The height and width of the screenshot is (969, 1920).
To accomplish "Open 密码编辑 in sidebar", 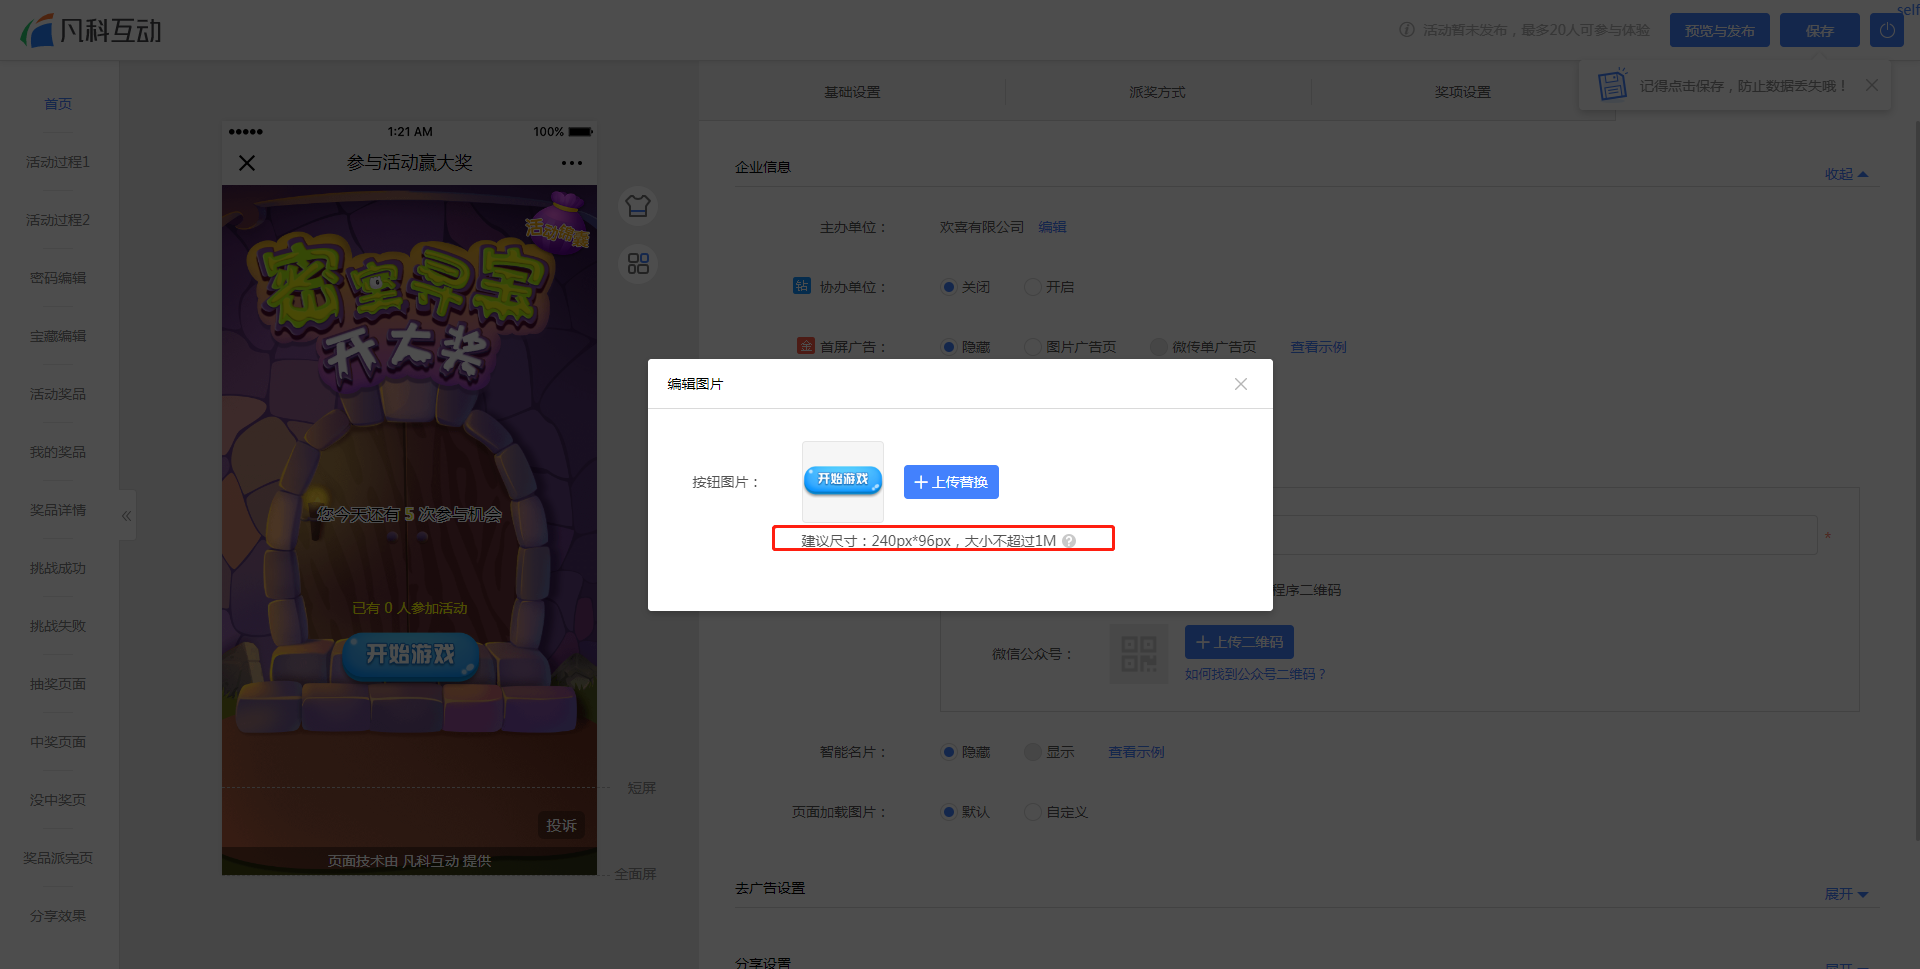I will click(x=58, y=278).
